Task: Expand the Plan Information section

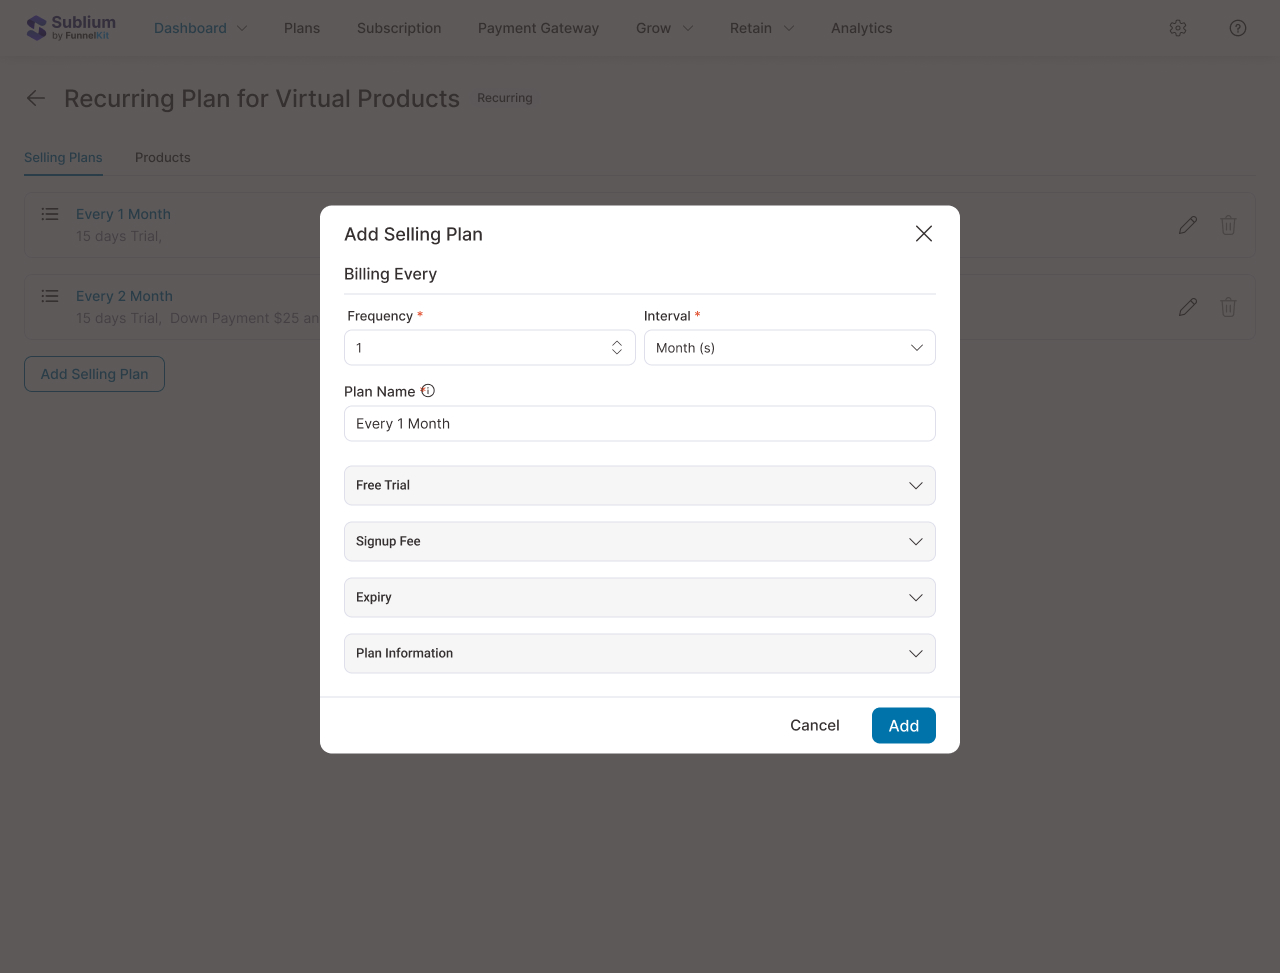Action: click(639, 653)
